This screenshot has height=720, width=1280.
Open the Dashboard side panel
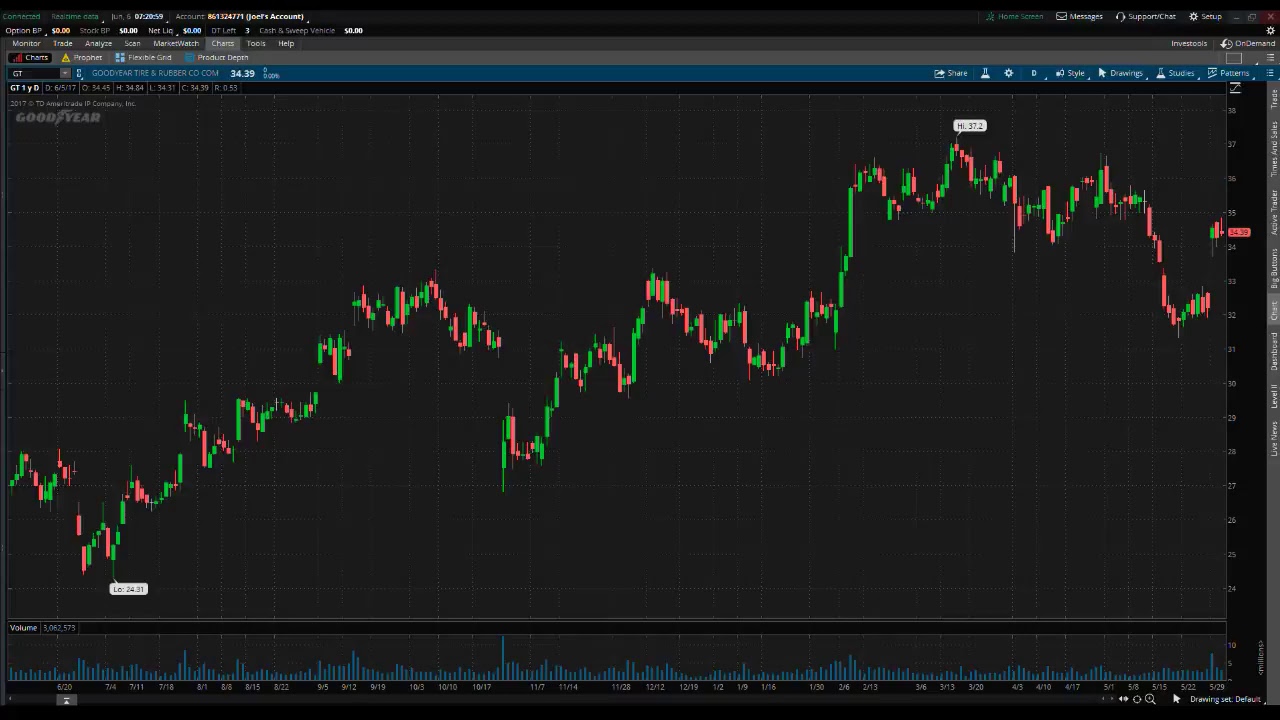[x=1274, y=352]
